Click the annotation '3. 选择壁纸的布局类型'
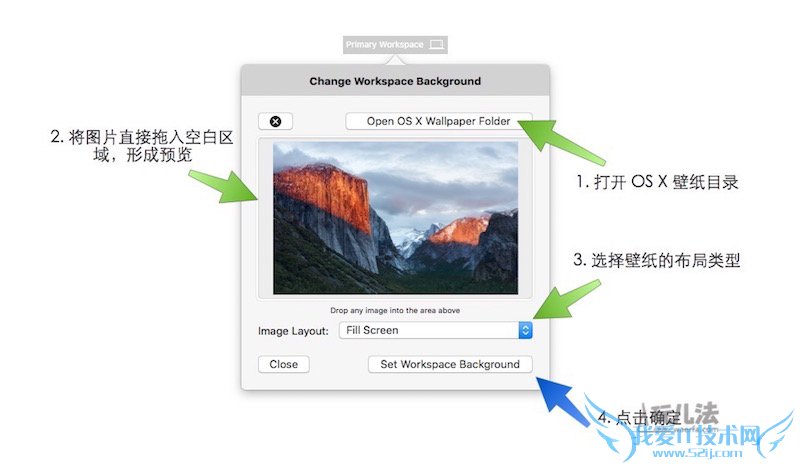Image resolution: width=800 pixels, height=468 pixels. (x=657, y=260)
